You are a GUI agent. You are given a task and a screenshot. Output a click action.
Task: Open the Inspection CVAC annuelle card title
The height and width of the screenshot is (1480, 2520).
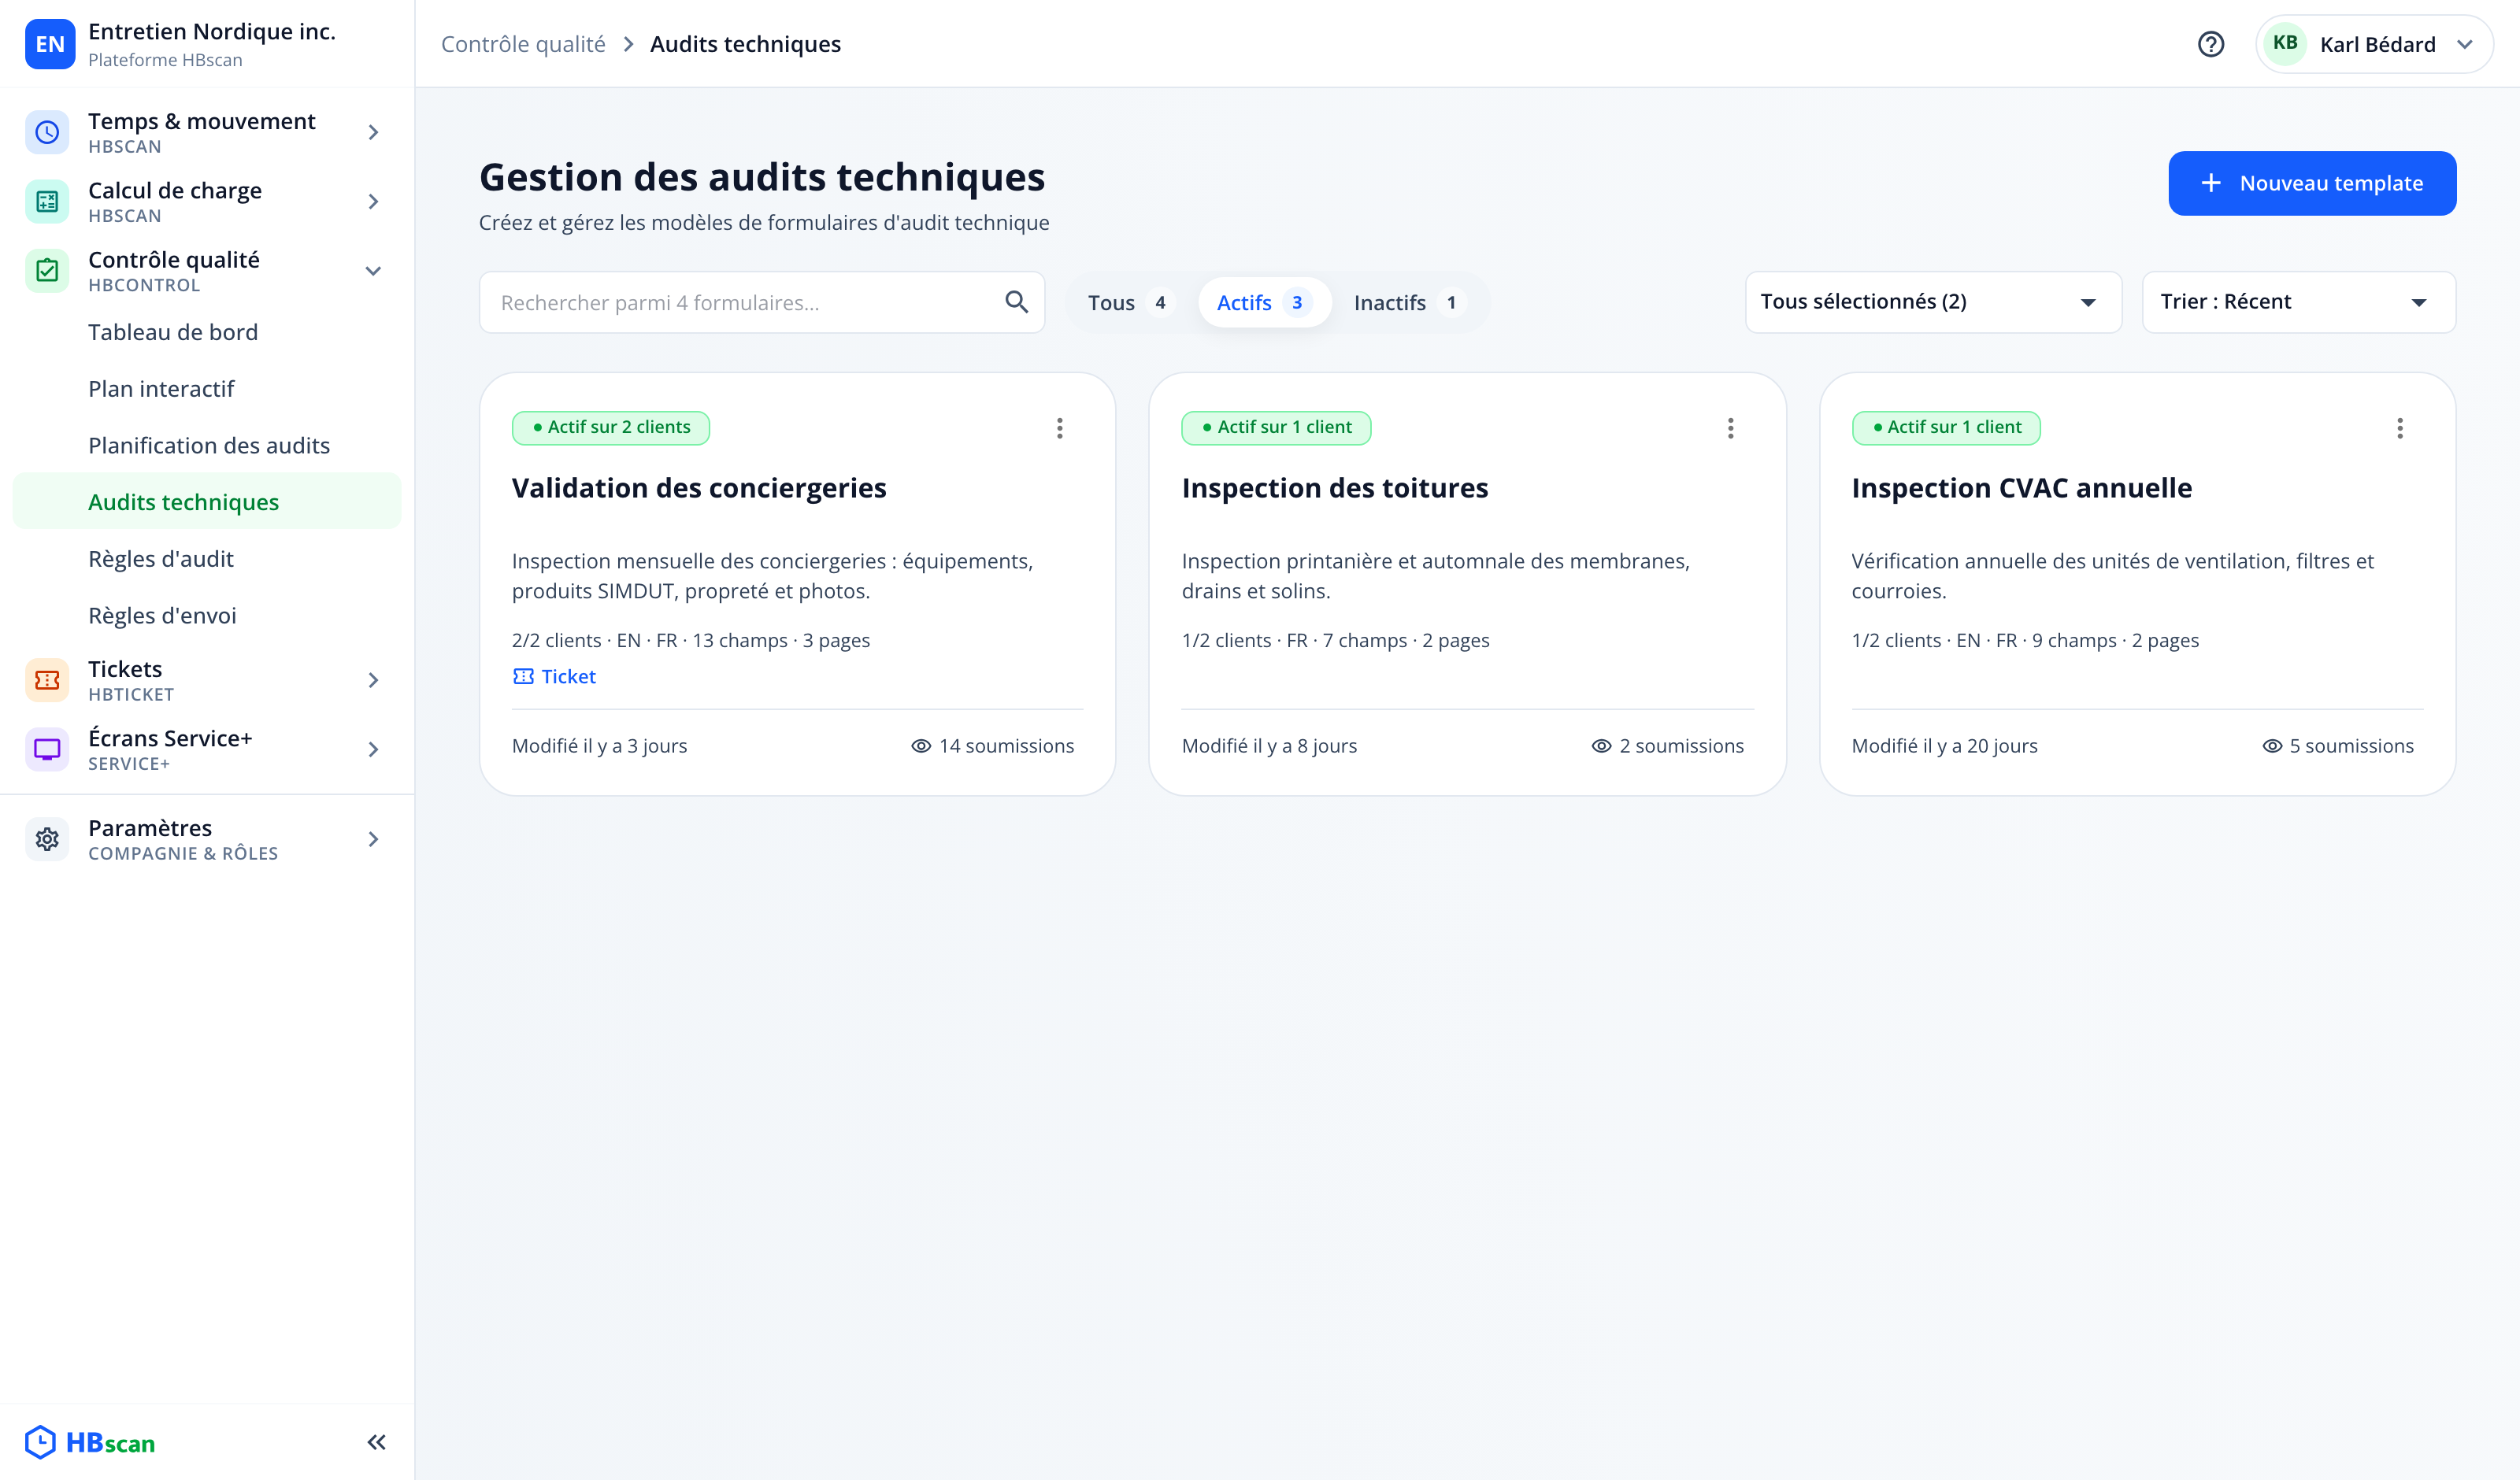(x=2021, y=488)
